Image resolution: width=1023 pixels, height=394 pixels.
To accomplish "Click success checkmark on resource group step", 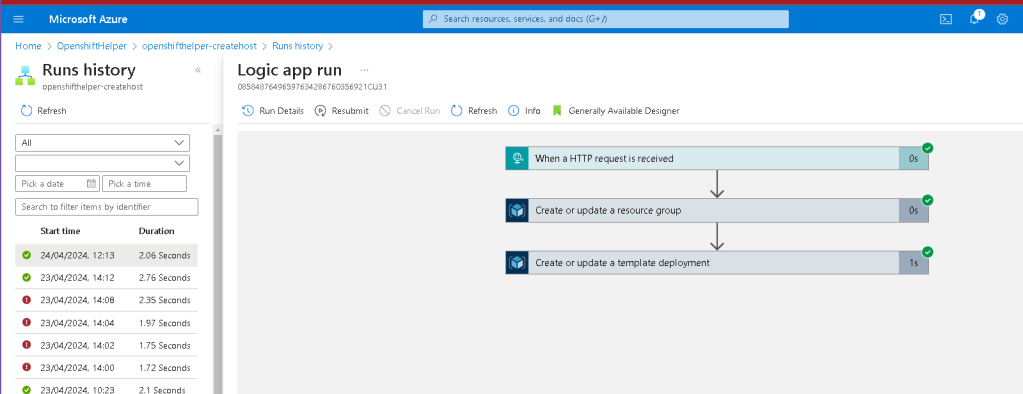I will click(927, 200).
